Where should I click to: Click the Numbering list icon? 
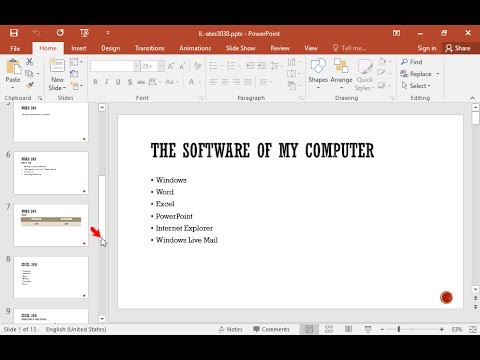click(231, 66)
